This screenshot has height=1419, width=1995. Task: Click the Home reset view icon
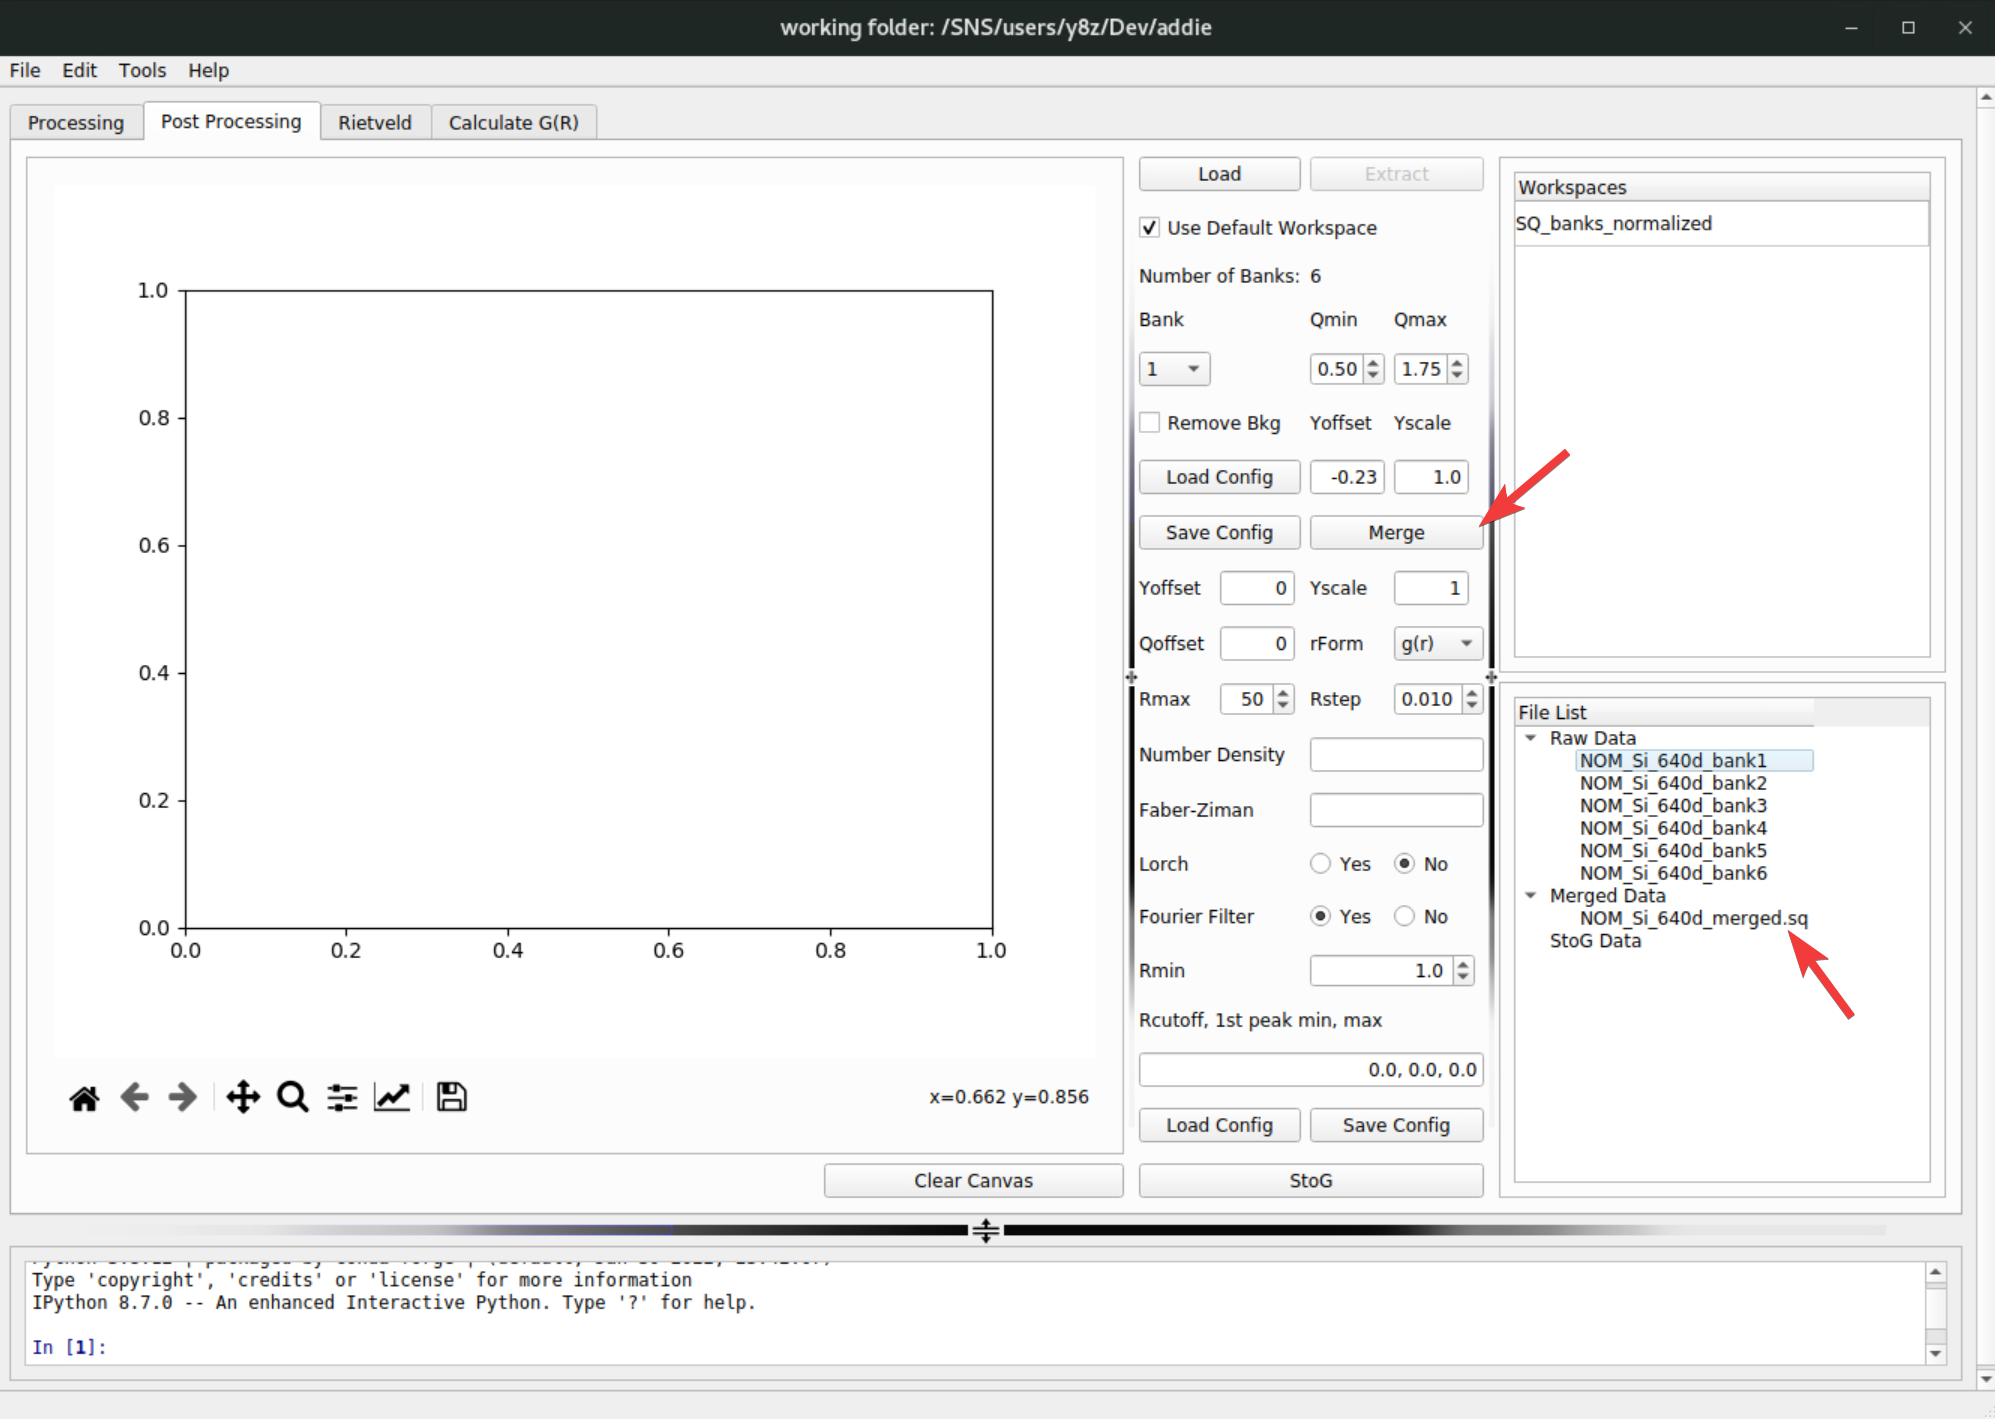(84, 1098)
